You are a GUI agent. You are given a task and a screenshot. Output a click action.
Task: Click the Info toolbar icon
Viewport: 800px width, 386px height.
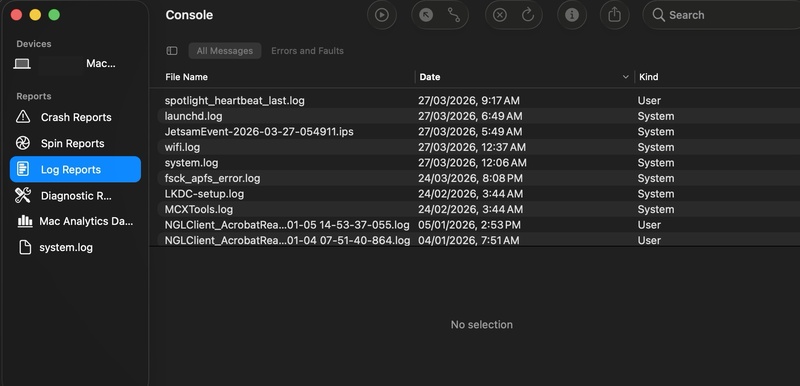[x=571, y=15]
